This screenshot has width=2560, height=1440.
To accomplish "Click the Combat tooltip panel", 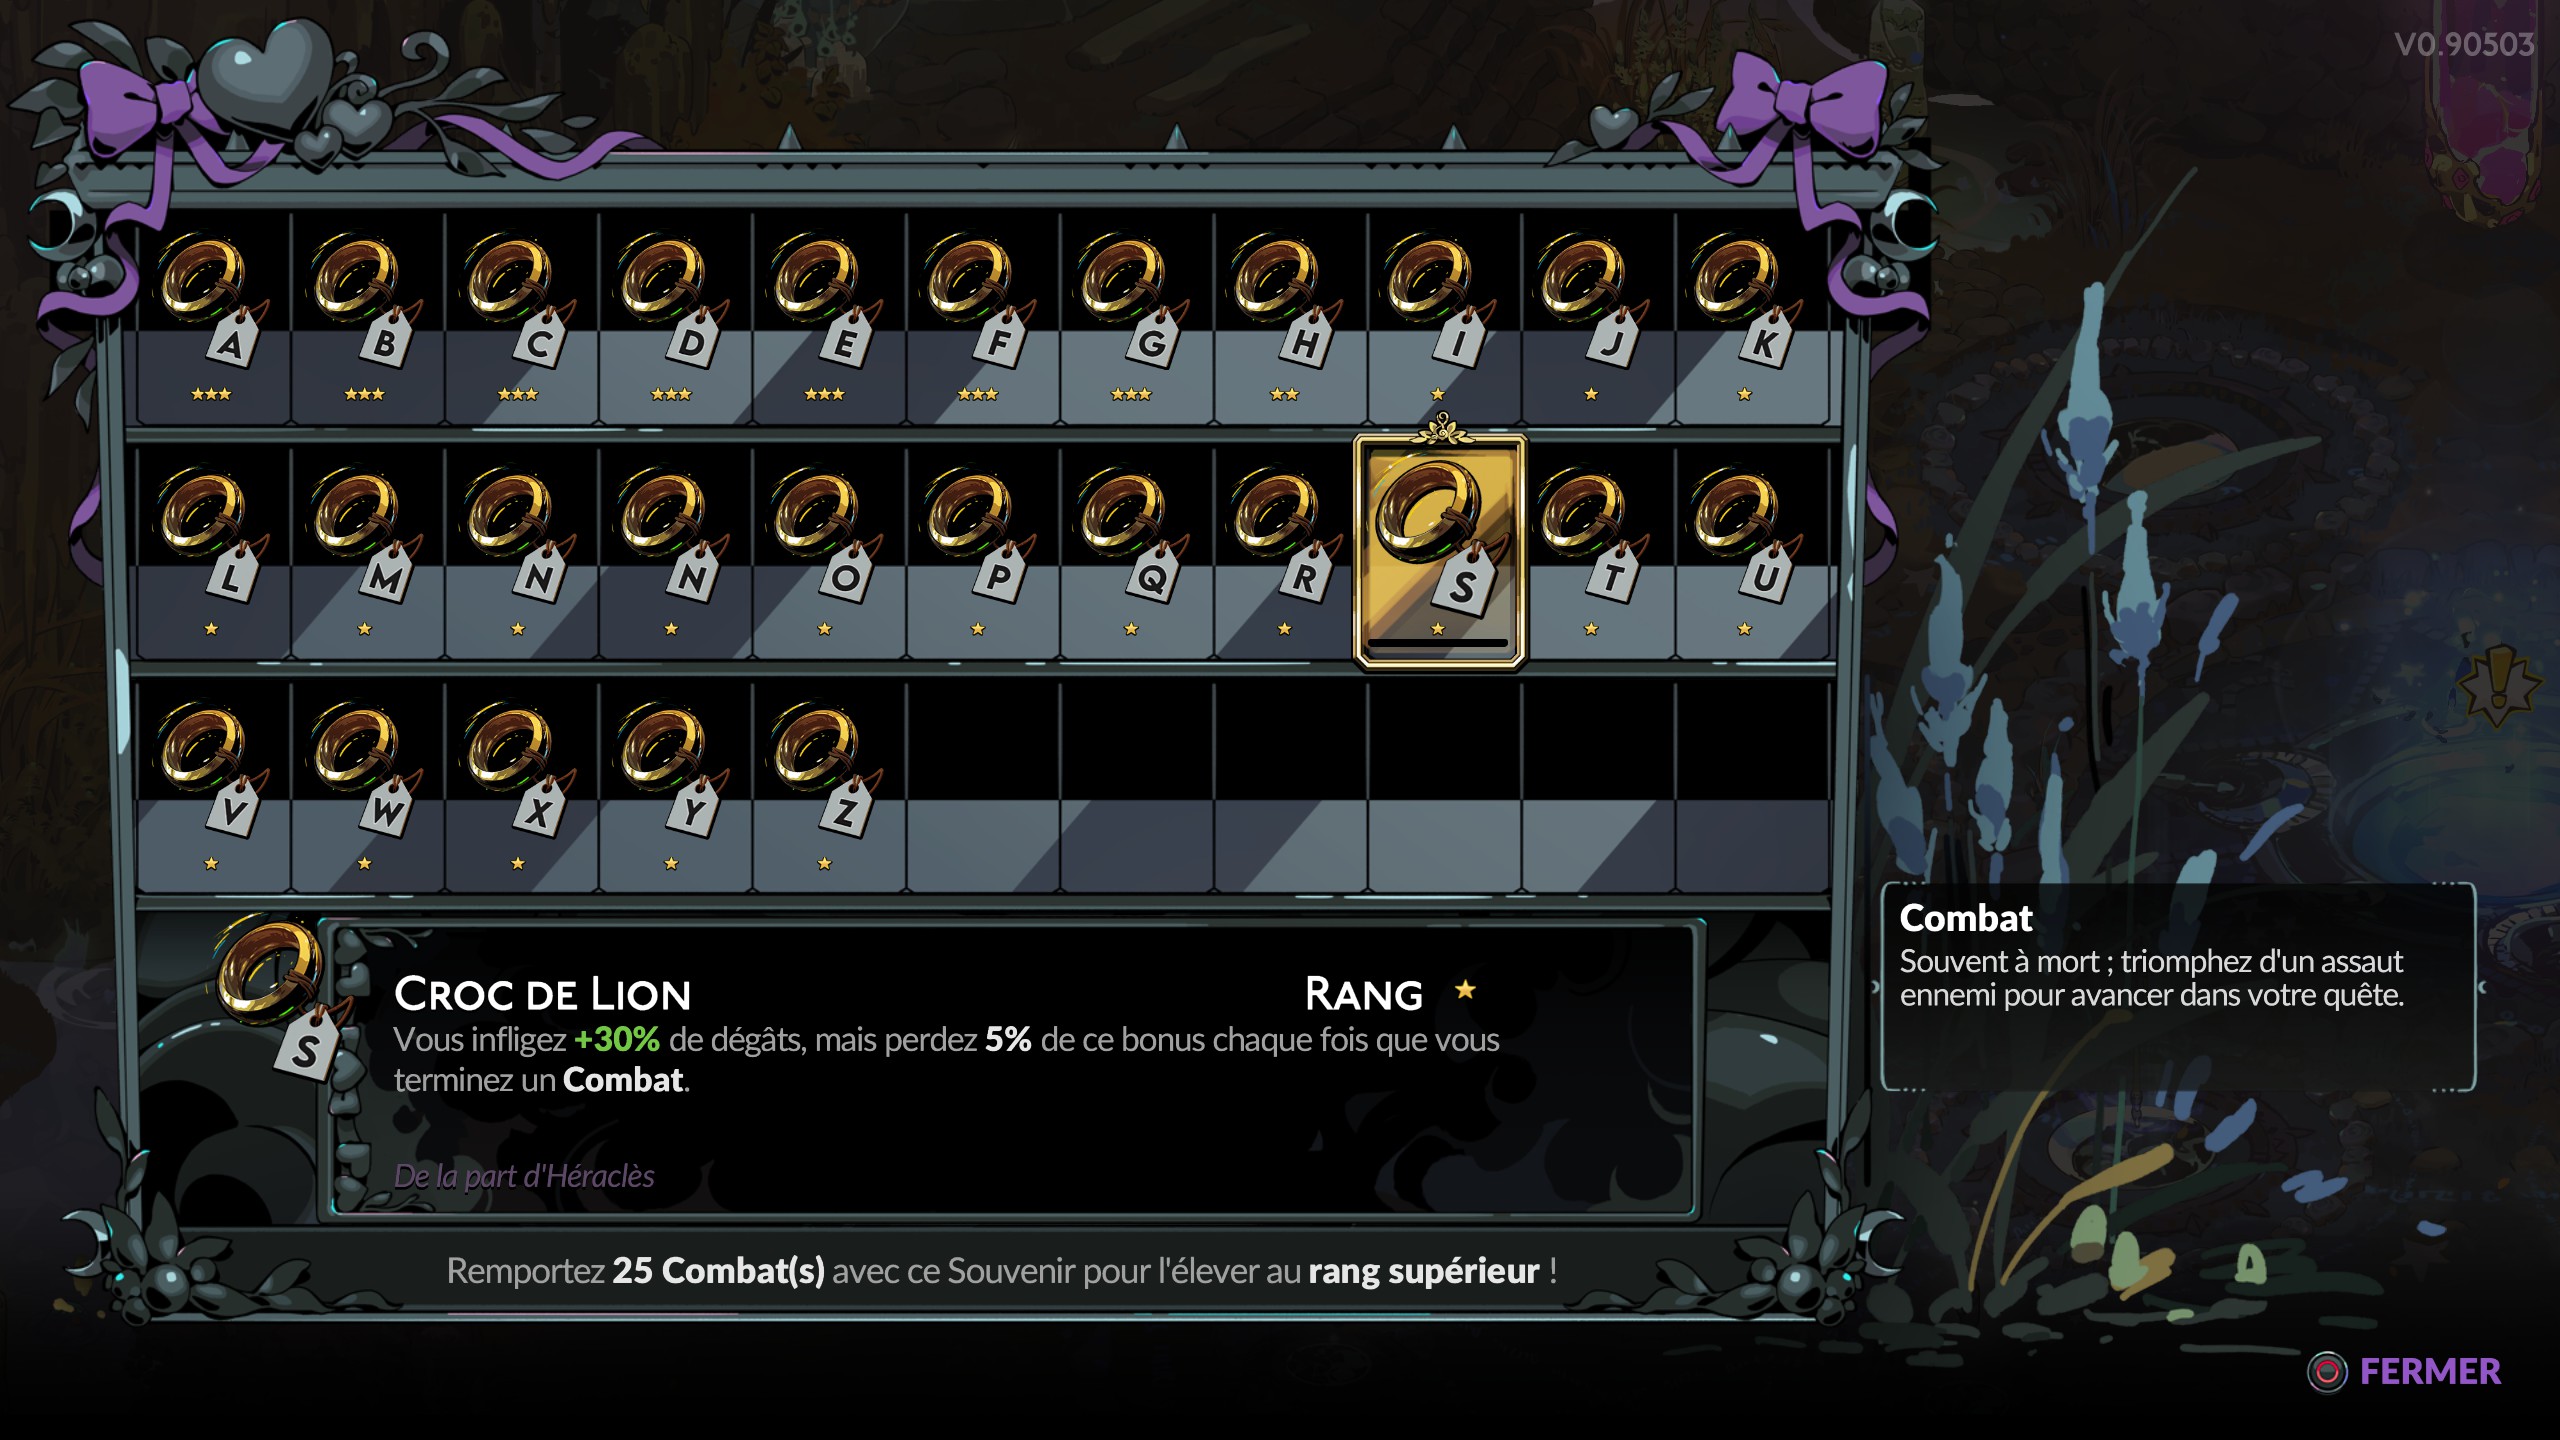I will (2179, 988).
